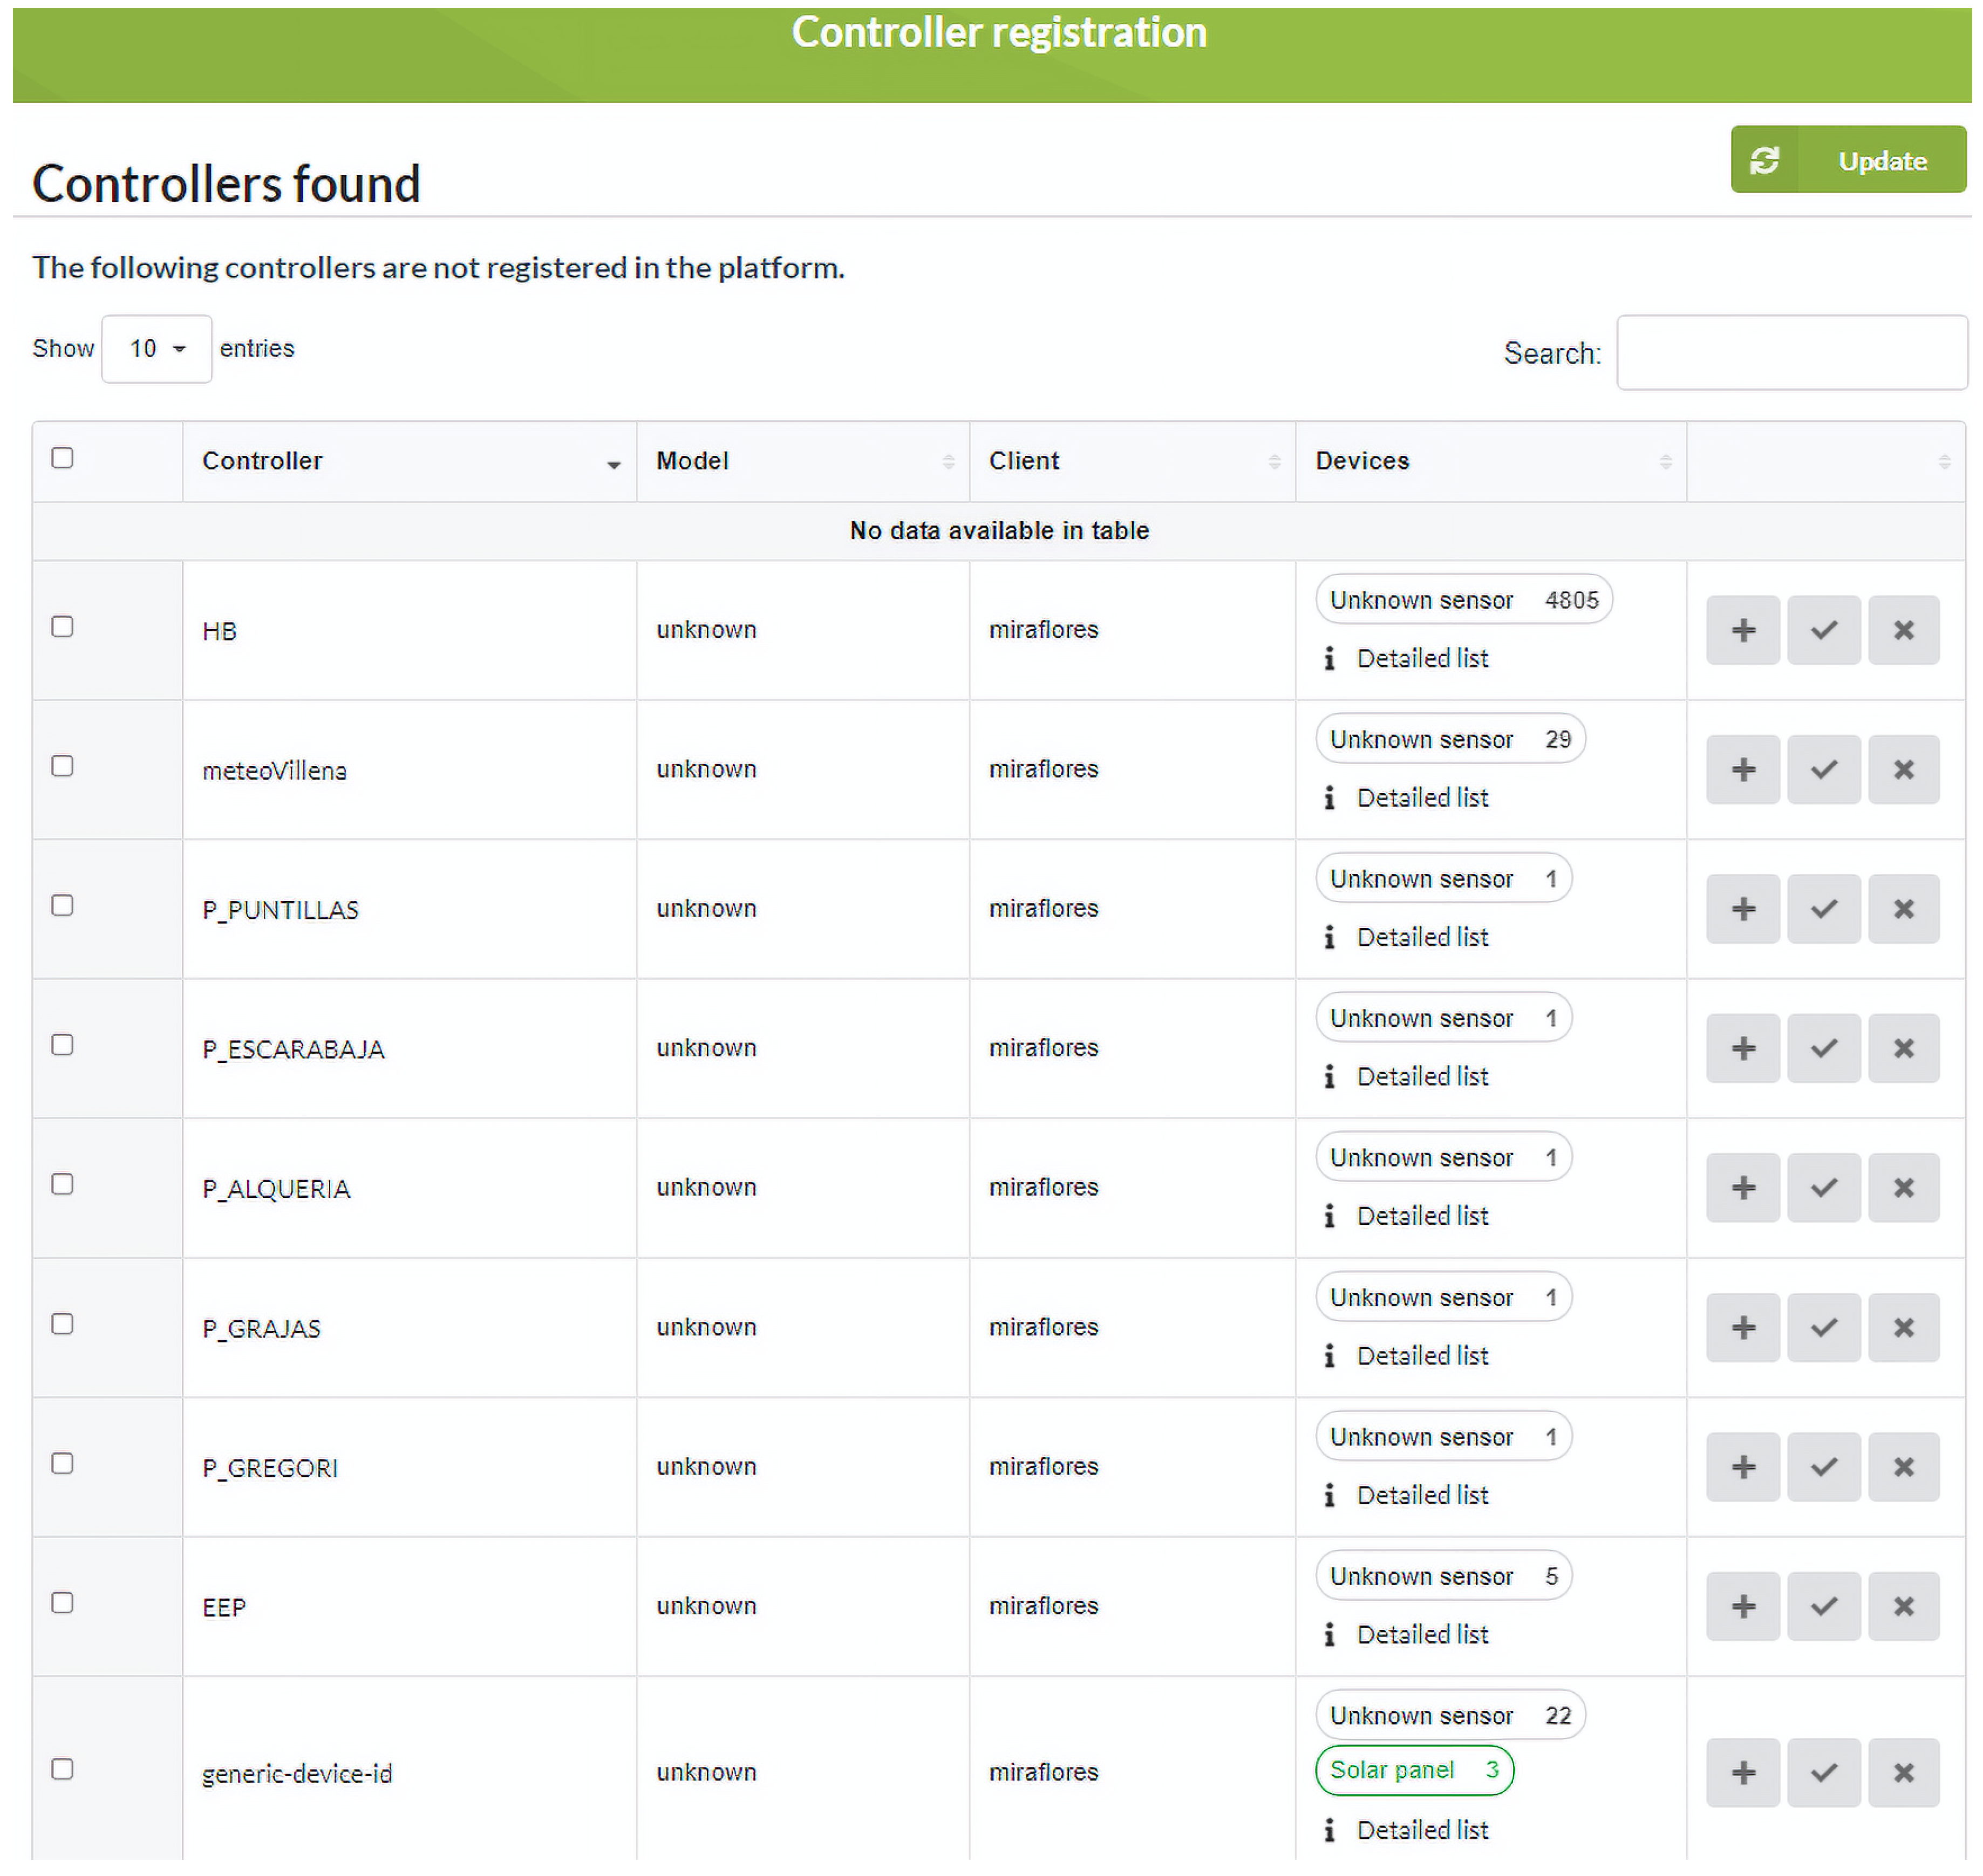Click the checkmark icon for meteoVillena row
Viewport: 1983px width, 1876px height.
click(1823, 769)
